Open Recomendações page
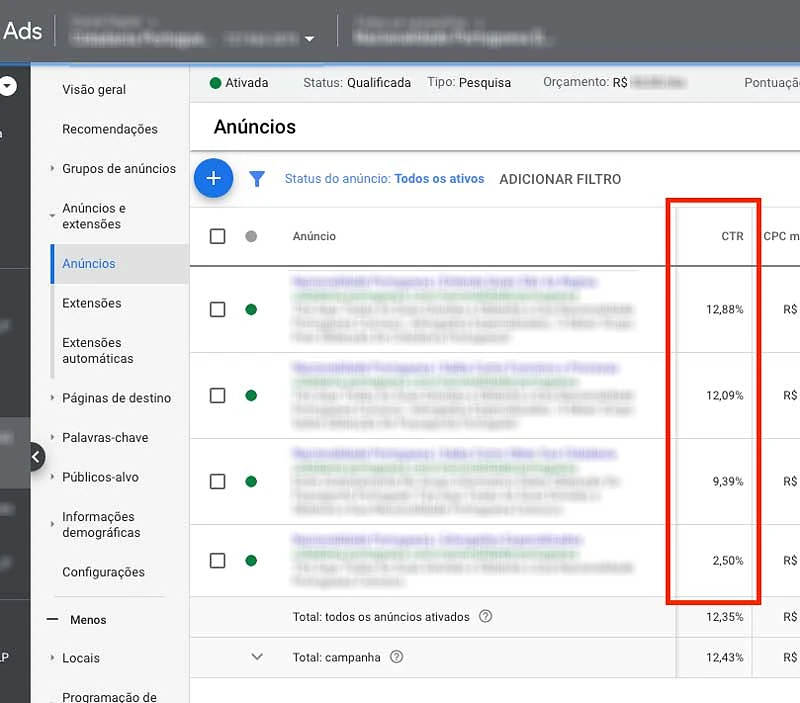The height and width of the screenshot is (703, 800). (x=110, y=129)
